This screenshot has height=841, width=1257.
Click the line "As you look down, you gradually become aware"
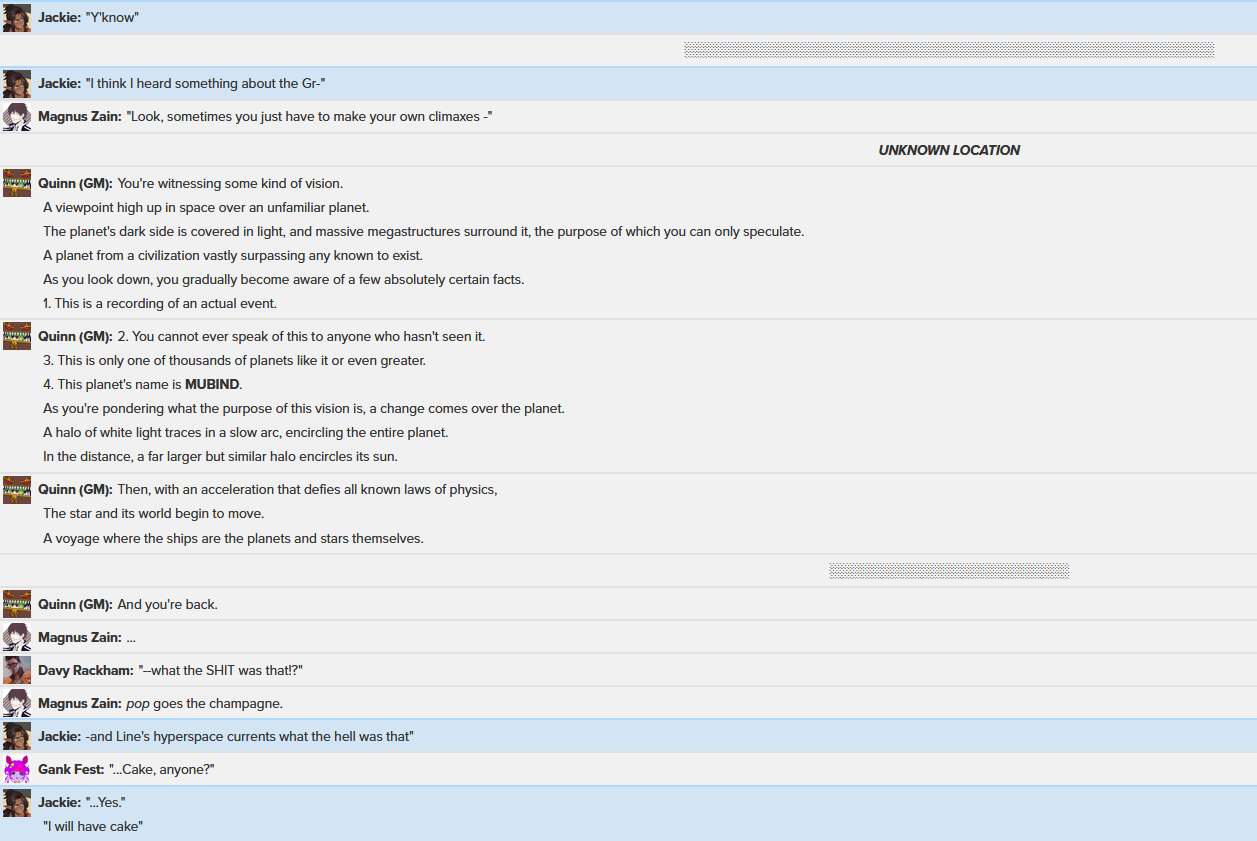[x=283, y=279]
